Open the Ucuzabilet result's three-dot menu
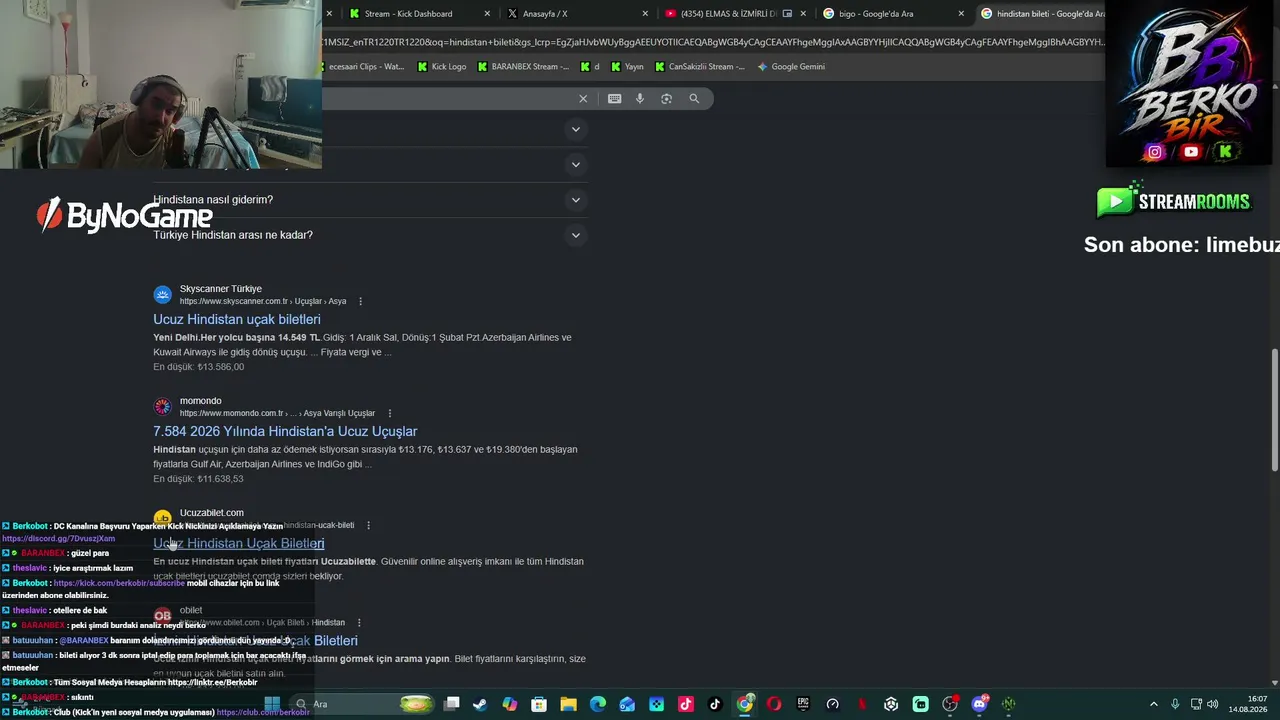This screenshot has height=720, width=1280. coord(368,525)
